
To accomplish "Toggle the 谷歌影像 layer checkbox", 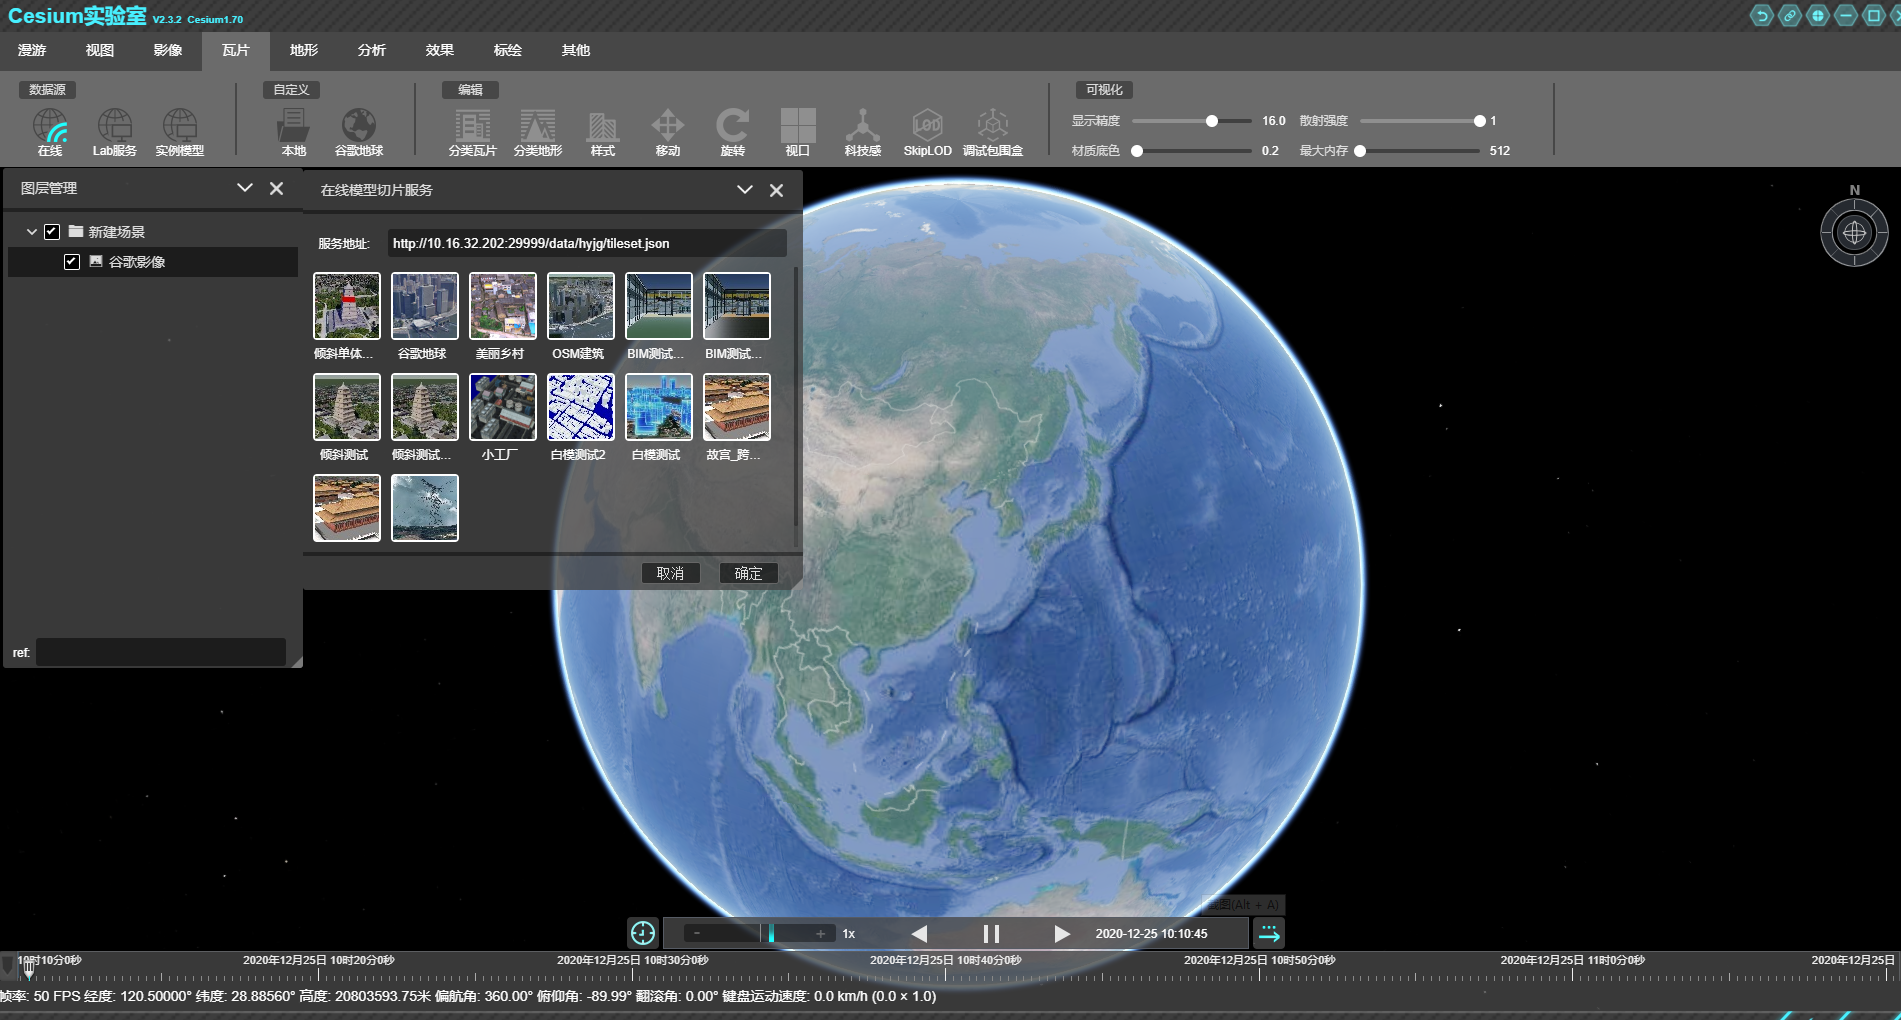I will point(72,262).
